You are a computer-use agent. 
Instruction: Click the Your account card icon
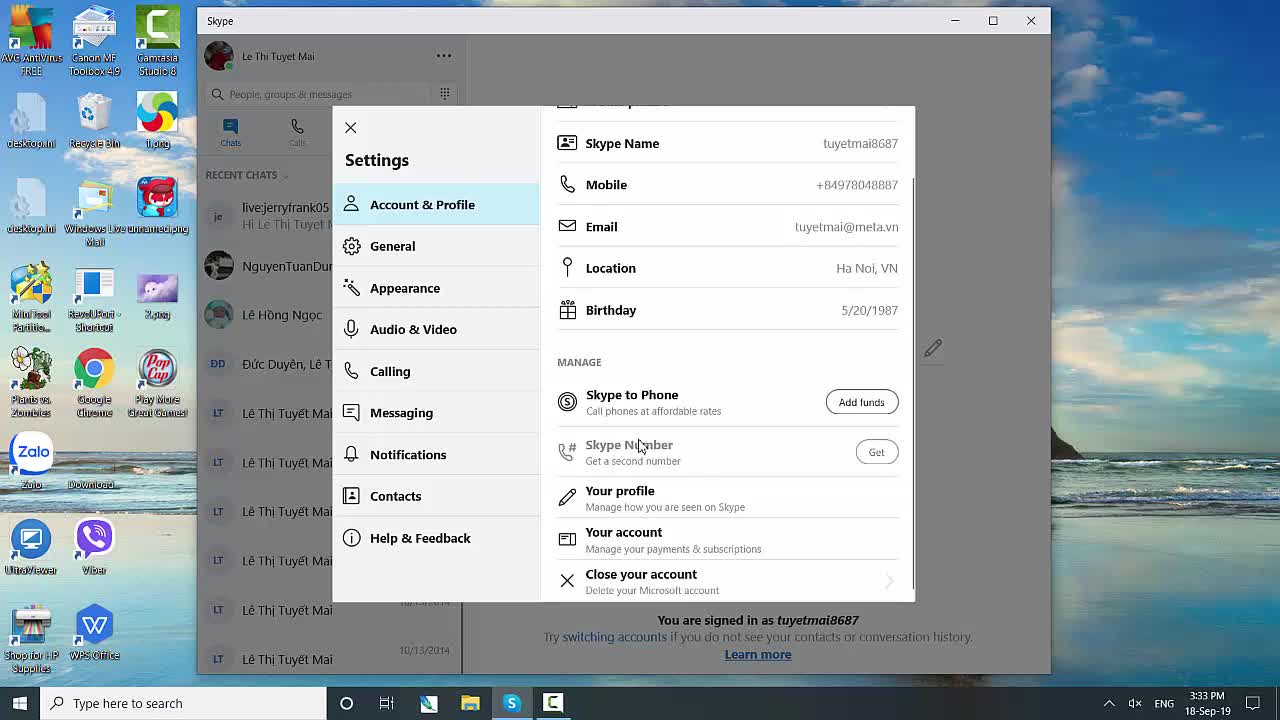[x=567, y=539]
